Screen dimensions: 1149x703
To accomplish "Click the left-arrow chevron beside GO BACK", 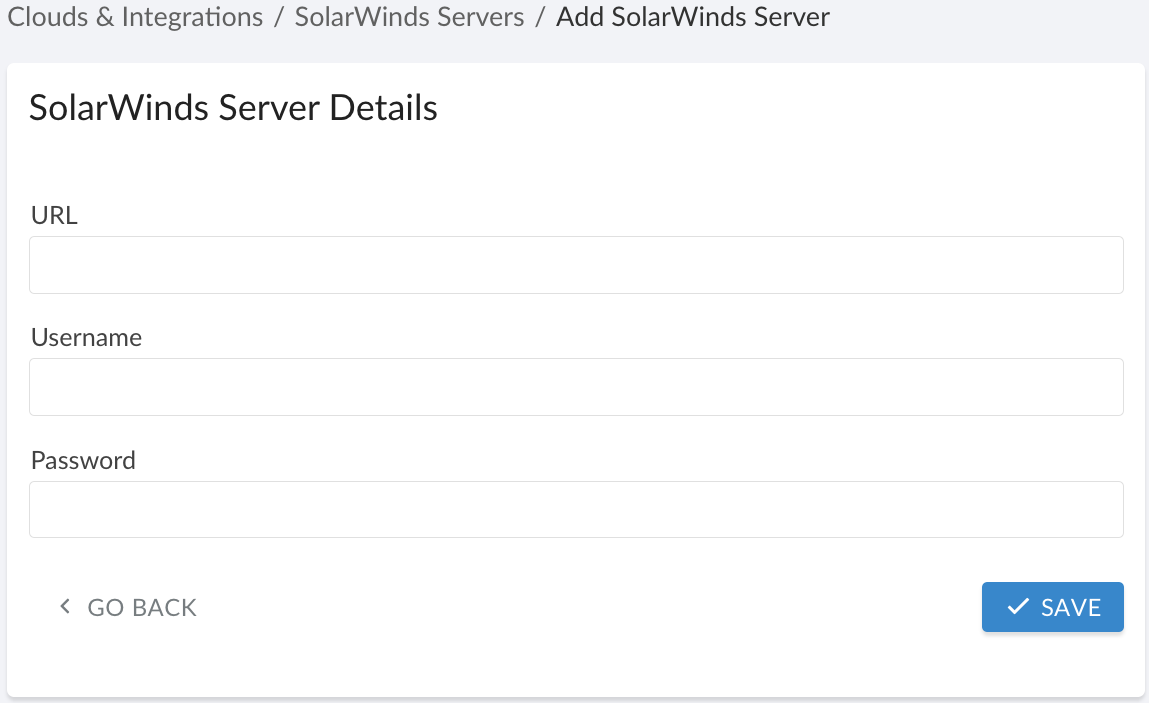I will [x=64, y=606].
